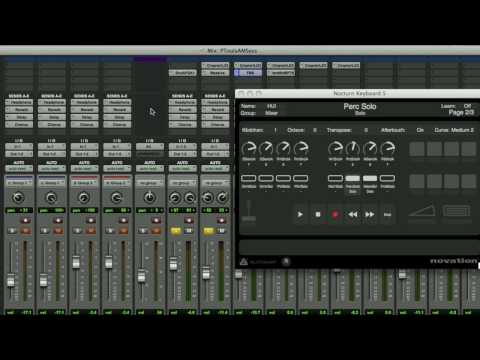Open automation mode selector of fifth channel

pyautogui.click(x=150, y=169)
